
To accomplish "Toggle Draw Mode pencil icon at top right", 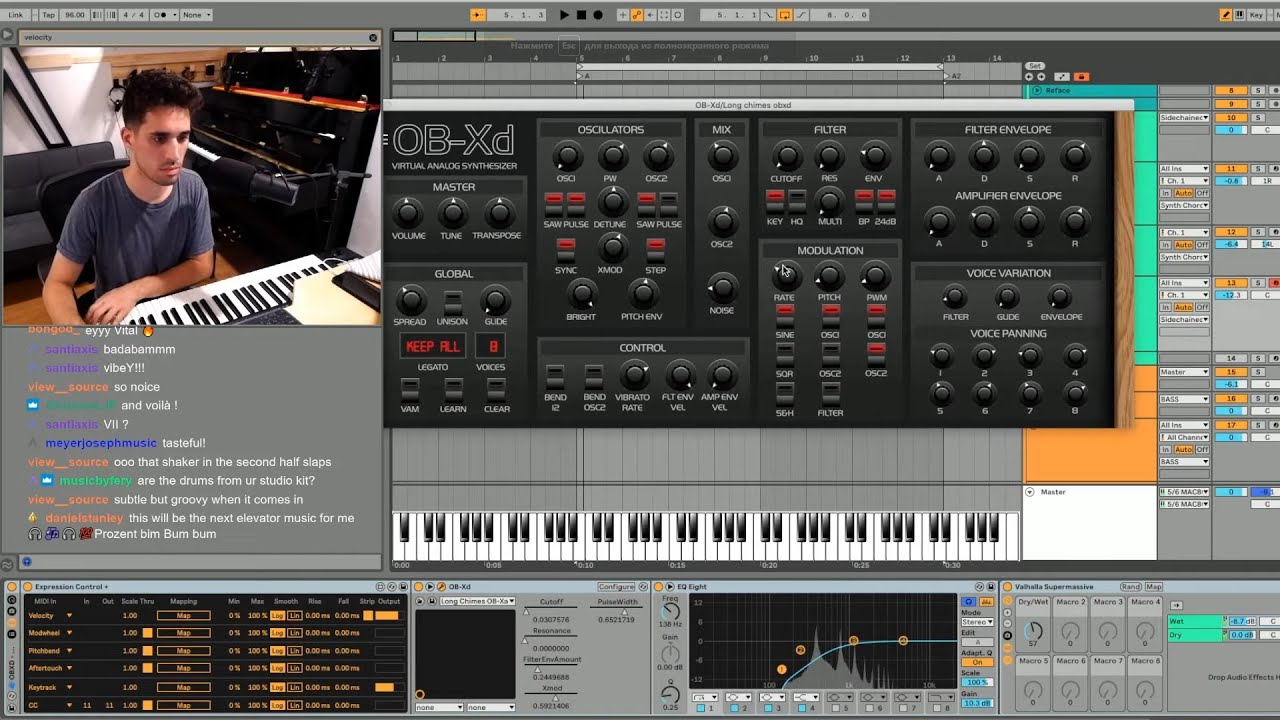I will (x=1227, y=15).
